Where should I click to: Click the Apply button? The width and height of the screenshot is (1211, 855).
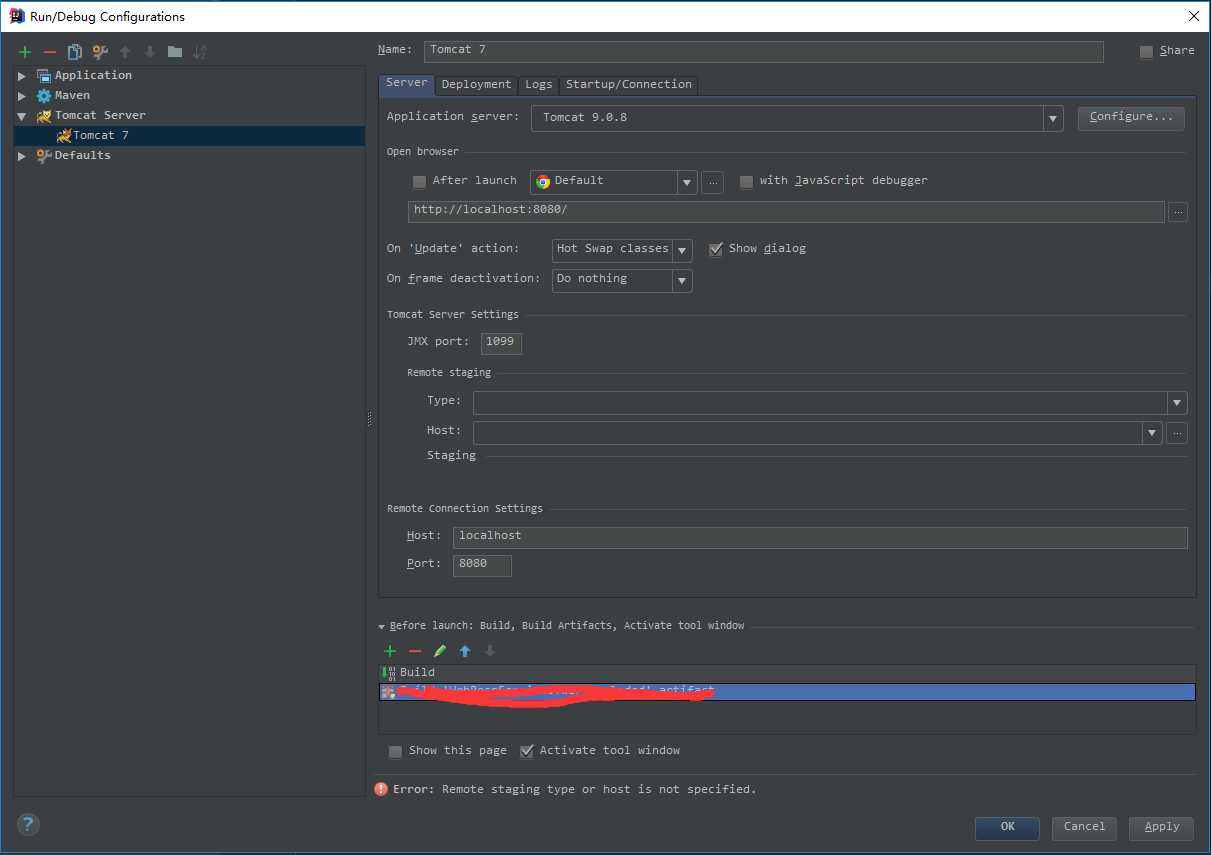tap(1162, 828)
